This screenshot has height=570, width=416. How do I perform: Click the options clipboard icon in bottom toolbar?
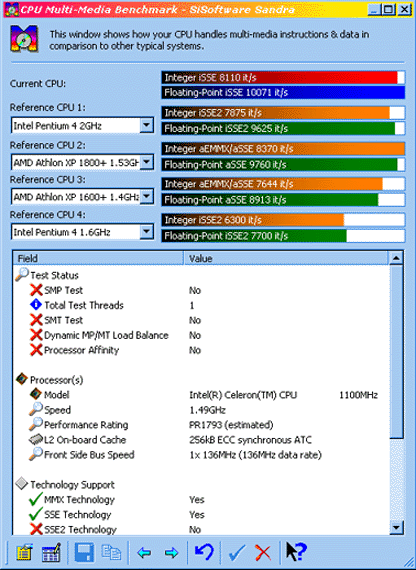25,553
